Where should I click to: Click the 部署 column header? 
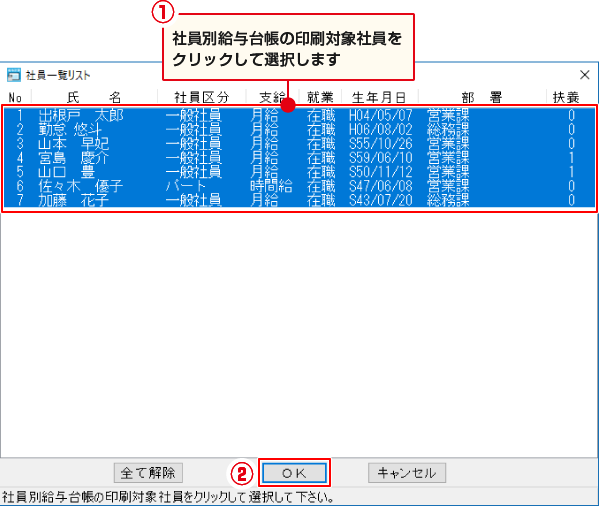(x=482, y=97)
